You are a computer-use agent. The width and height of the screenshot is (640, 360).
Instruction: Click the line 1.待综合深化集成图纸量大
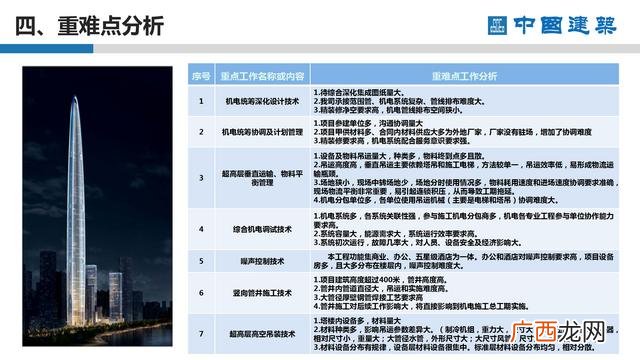[359, 93]
